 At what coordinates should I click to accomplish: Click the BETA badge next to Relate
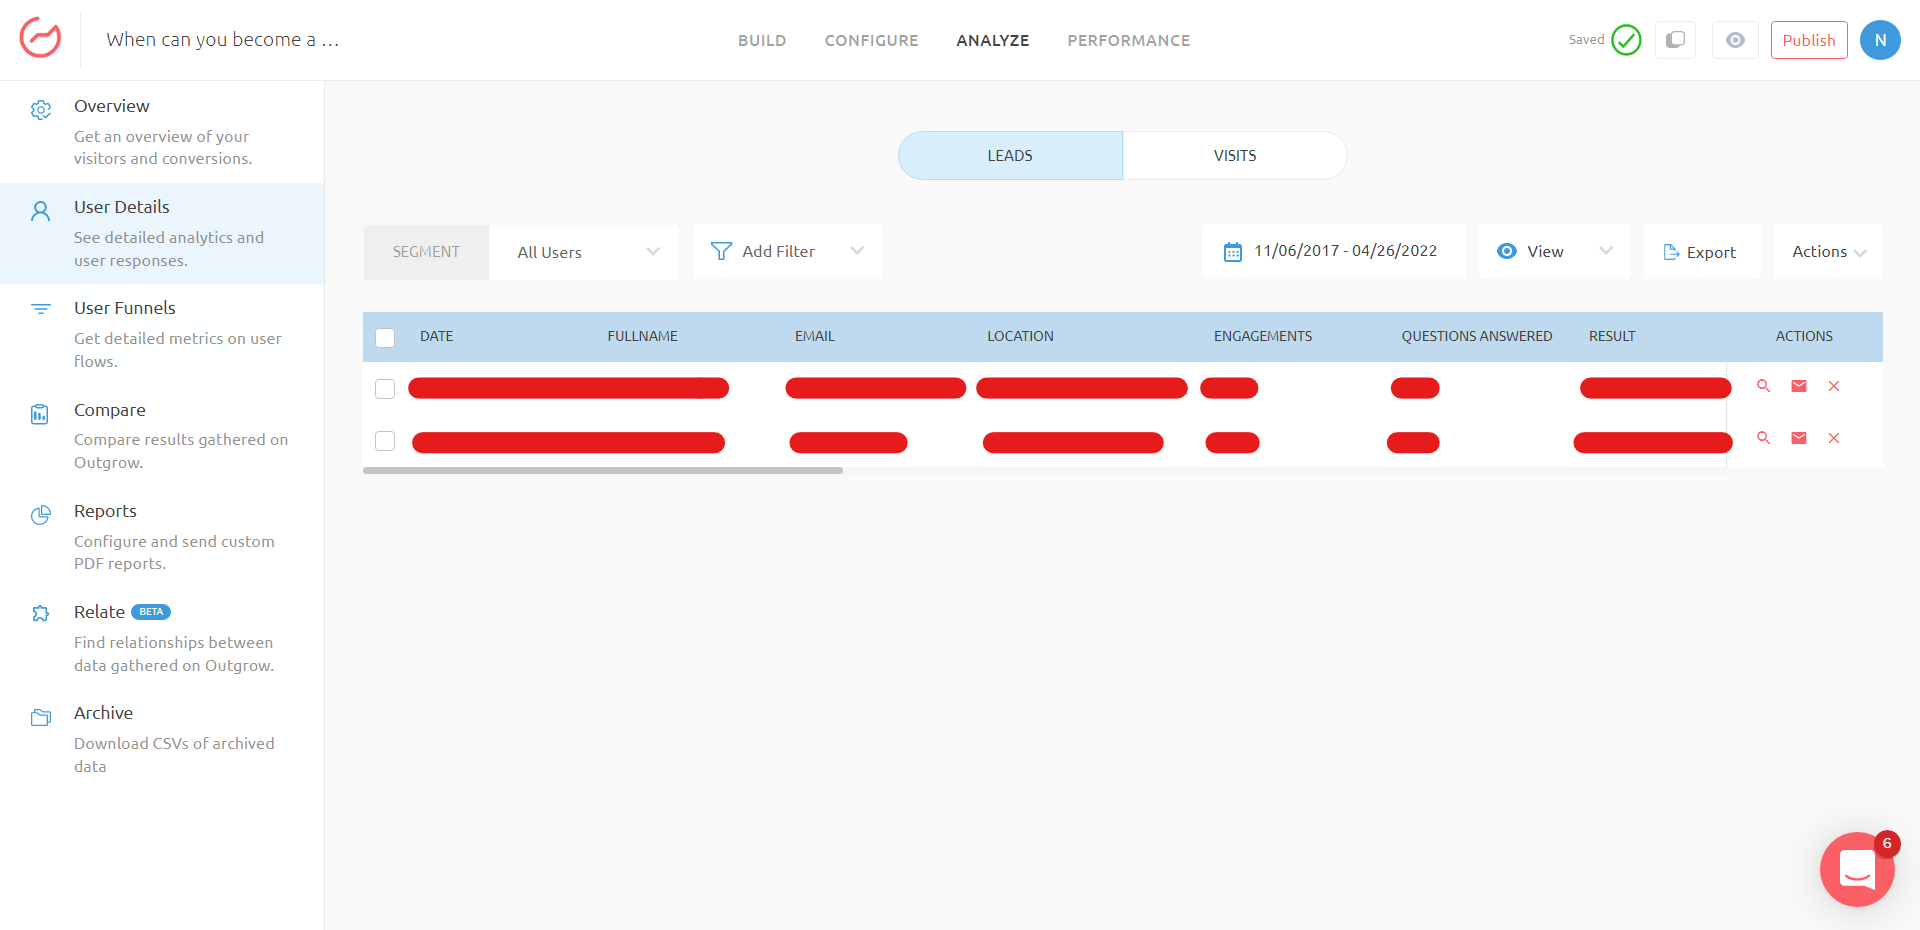coord(151,612)
